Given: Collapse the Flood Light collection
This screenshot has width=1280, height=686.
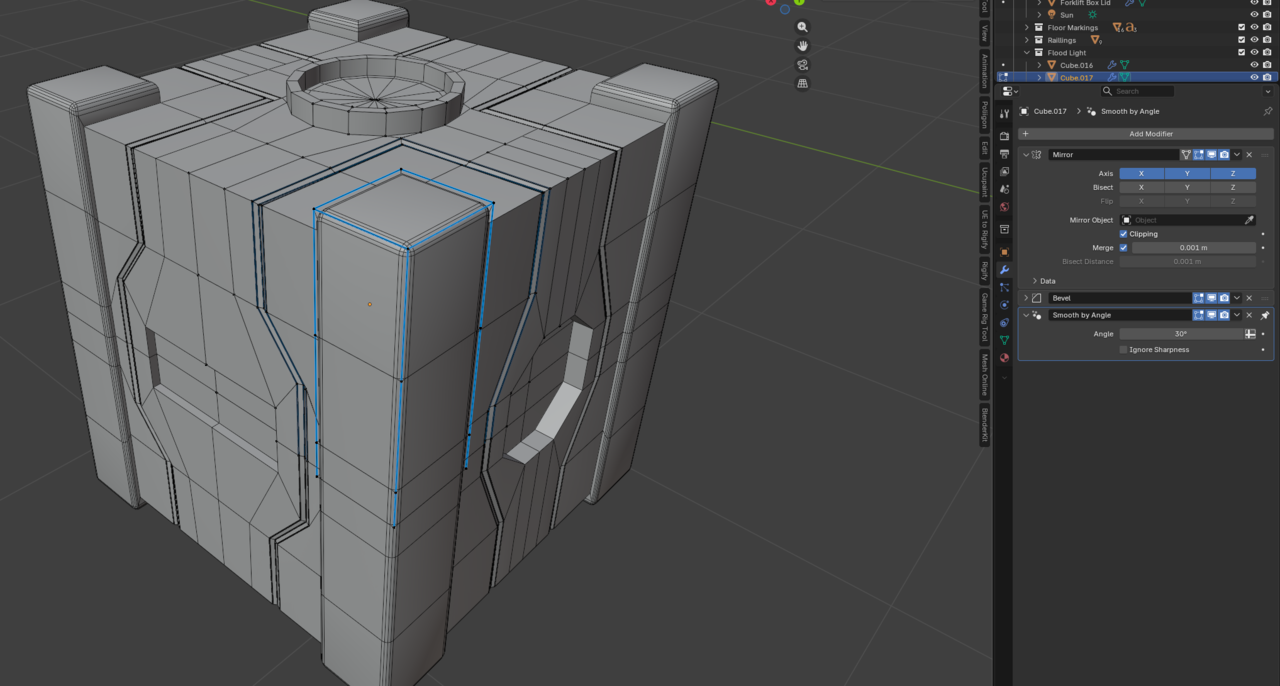Looking at the screenshot, I should (1027, 52).
